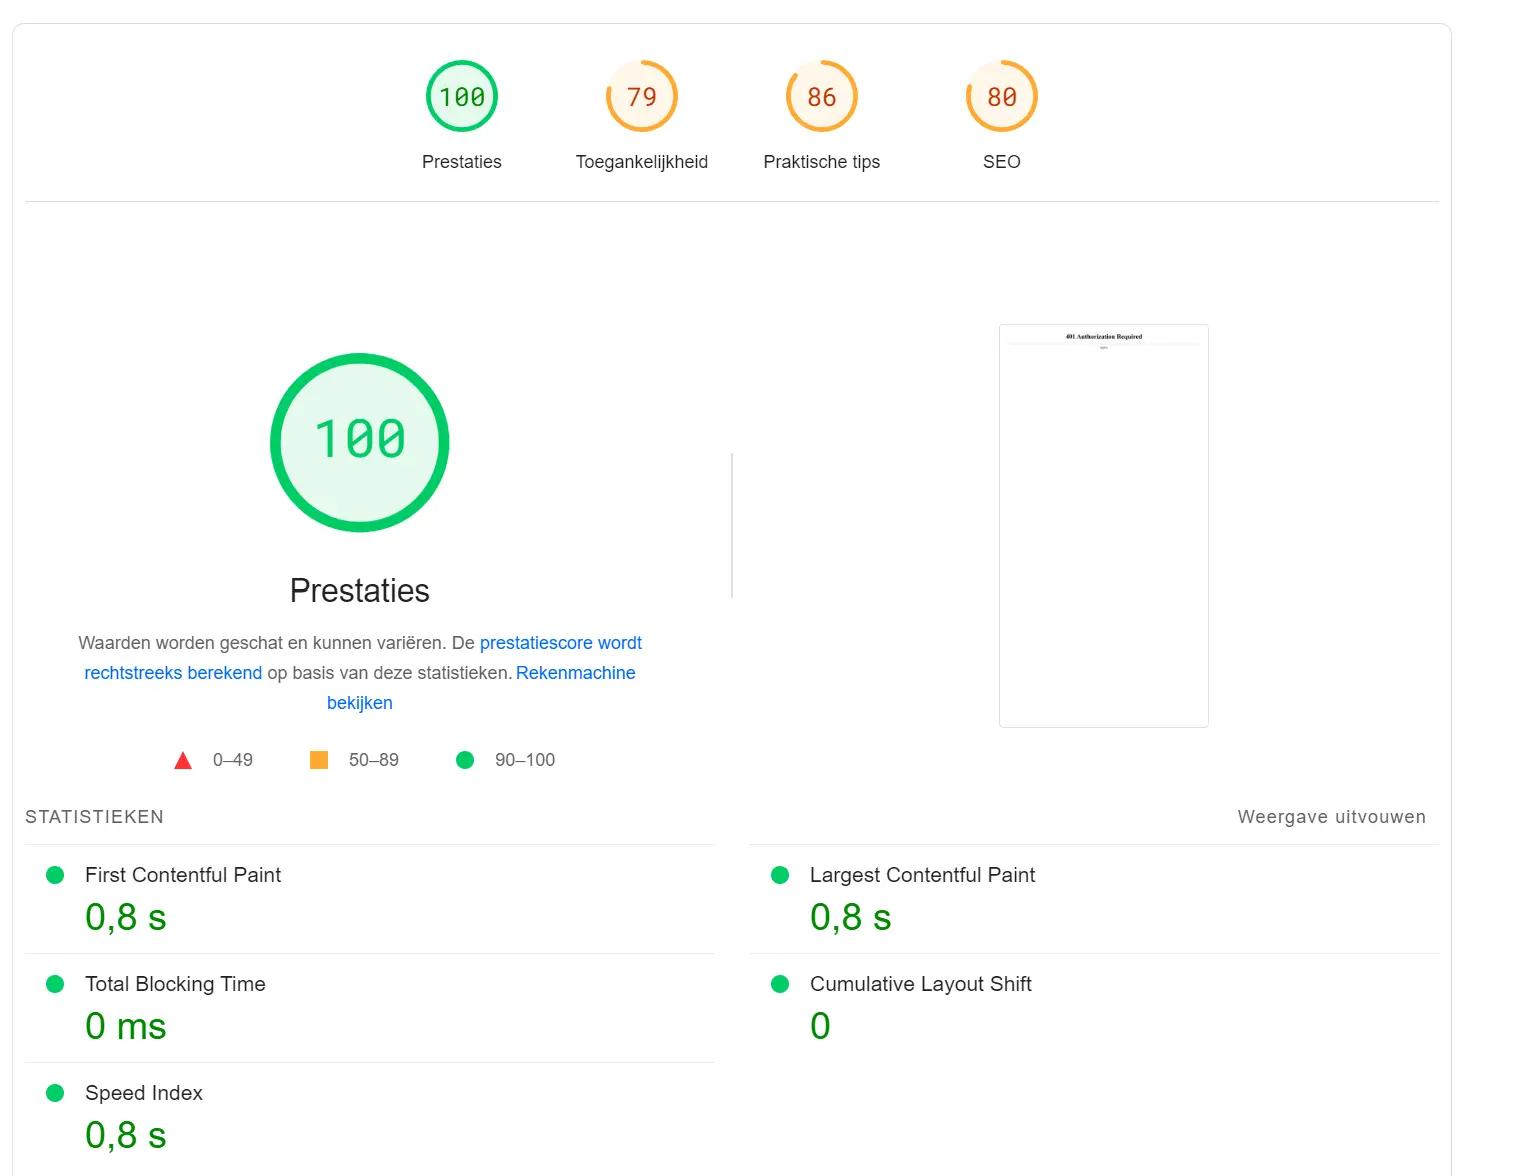Screen dimensions: 1518x1176
Task: Click the Toegankelijkheid 79 score gauge
Action: (x=641, y=97)
